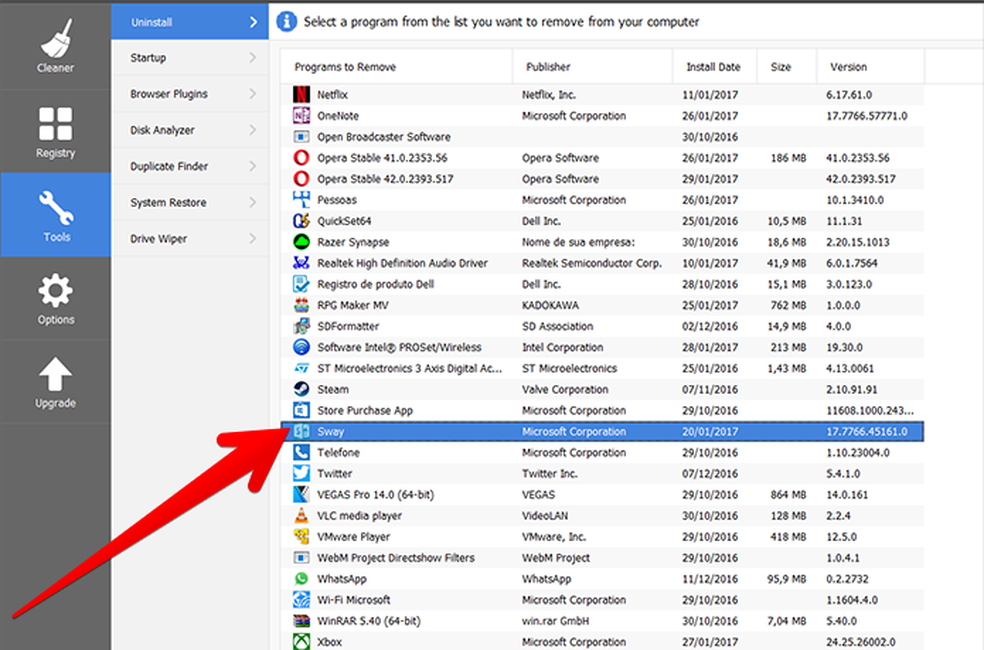The image size is (984, 650).
Task: Click the Steam icon in list
Action: pos(301,390)
